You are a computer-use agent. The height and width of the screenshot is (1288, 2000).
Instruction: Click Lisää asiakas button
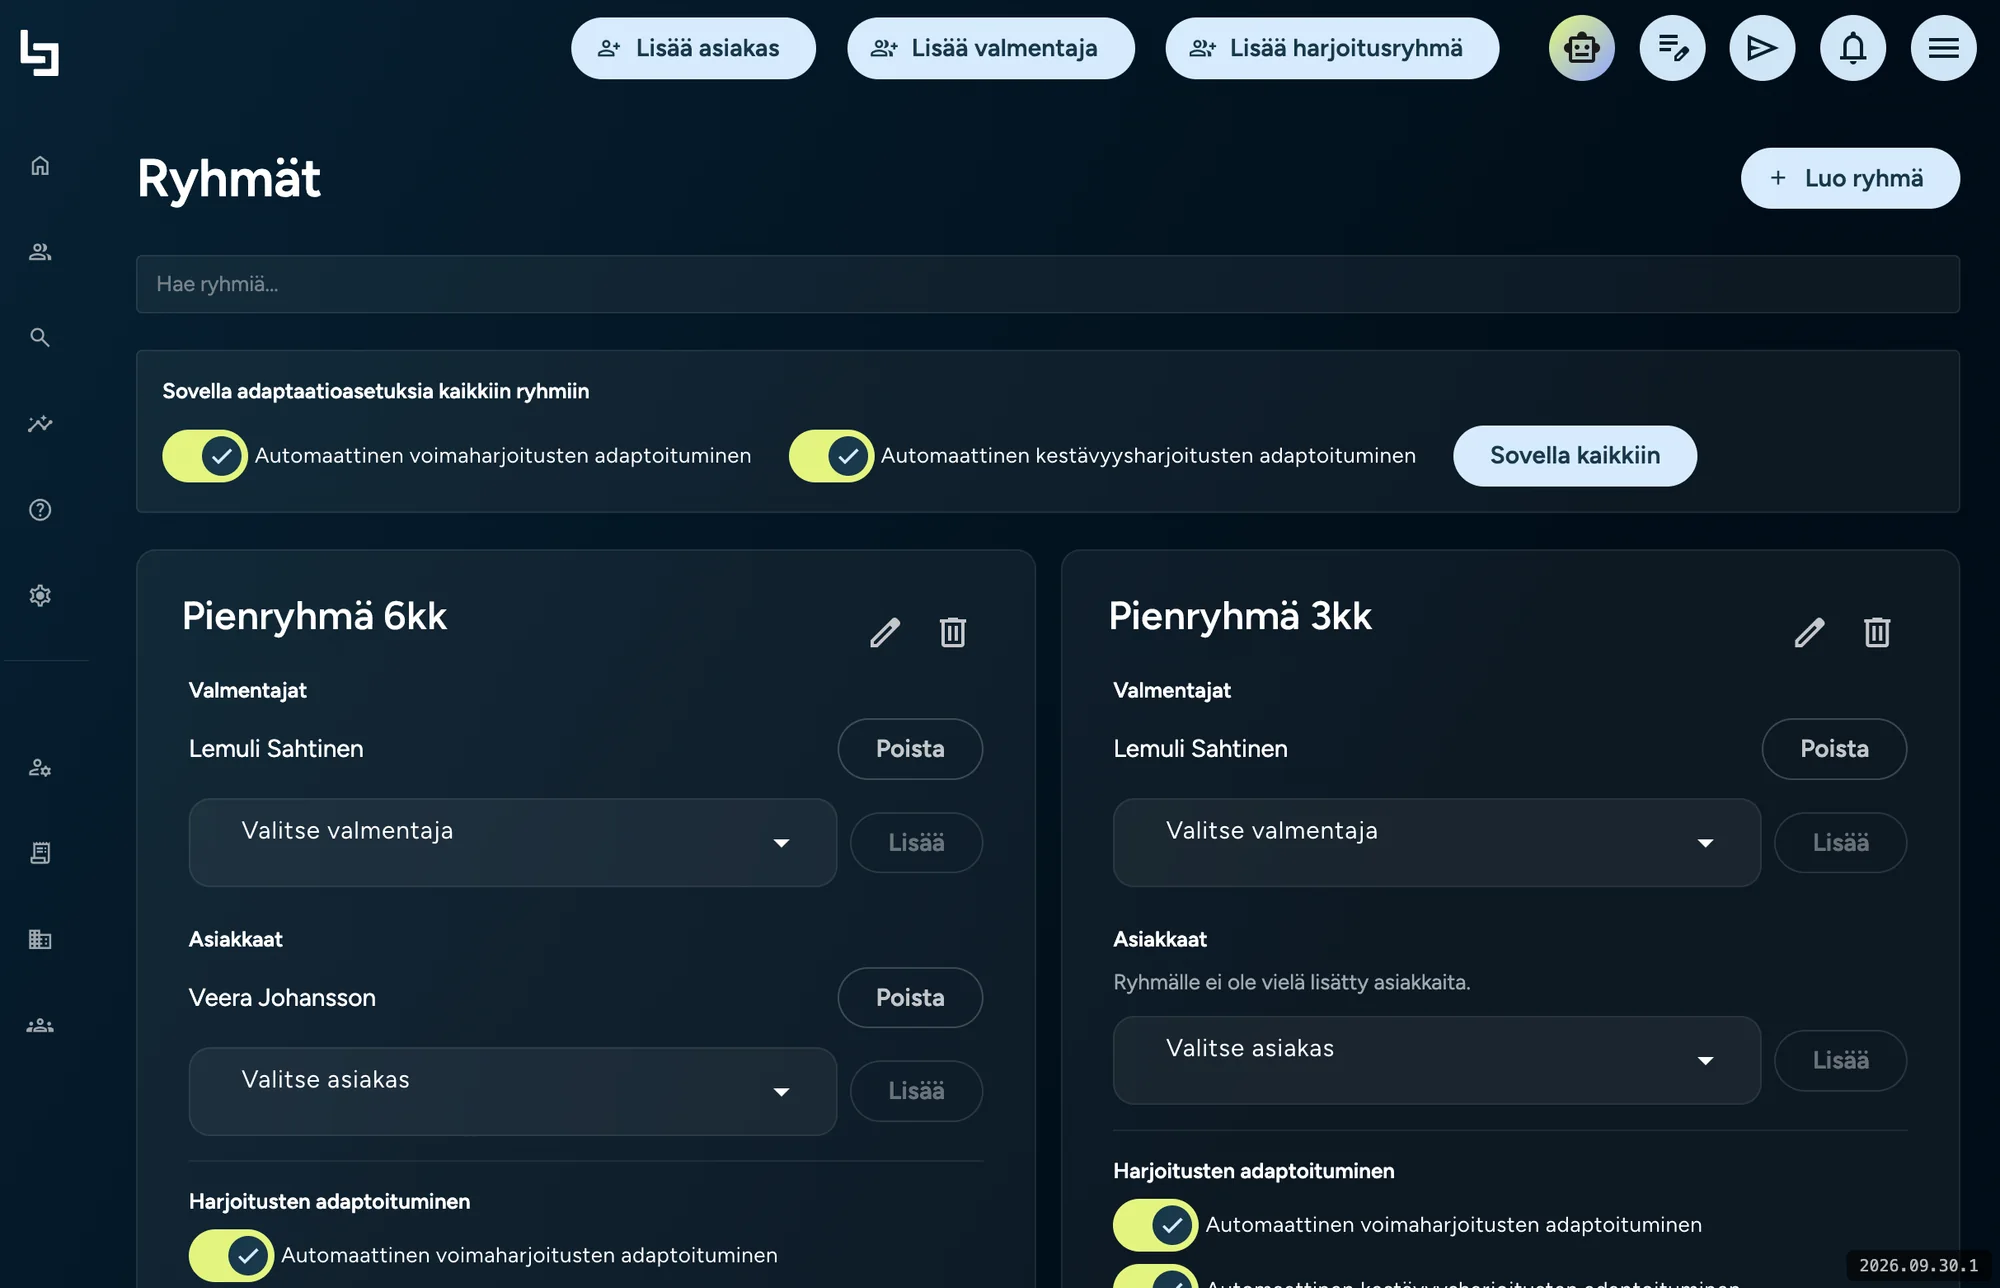tap(693, 48)
